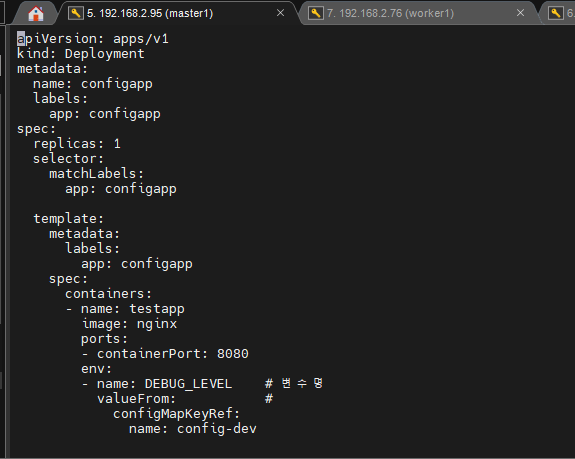Viewport: 575px width, 459px height.
Task: Click the 'ports:' line
Action: tap(104, 339)
